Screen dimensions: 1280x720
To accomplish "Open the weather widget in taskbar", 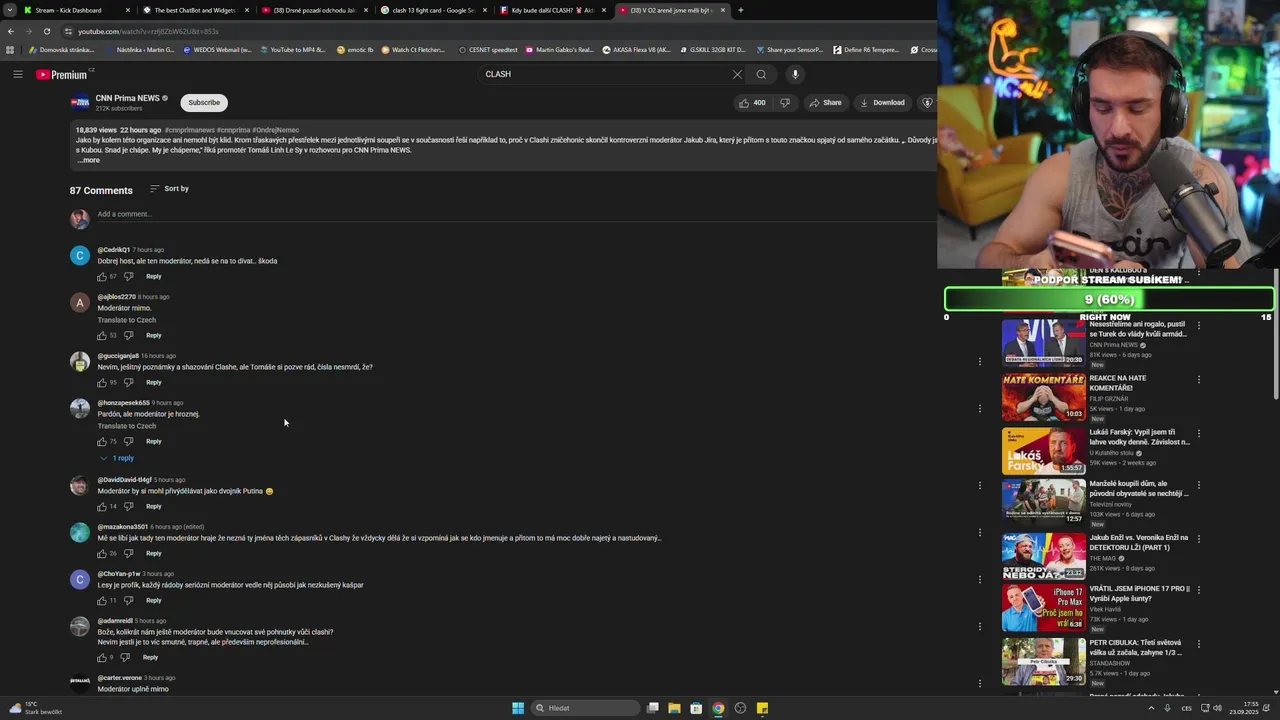I will (x=36, y=708).
